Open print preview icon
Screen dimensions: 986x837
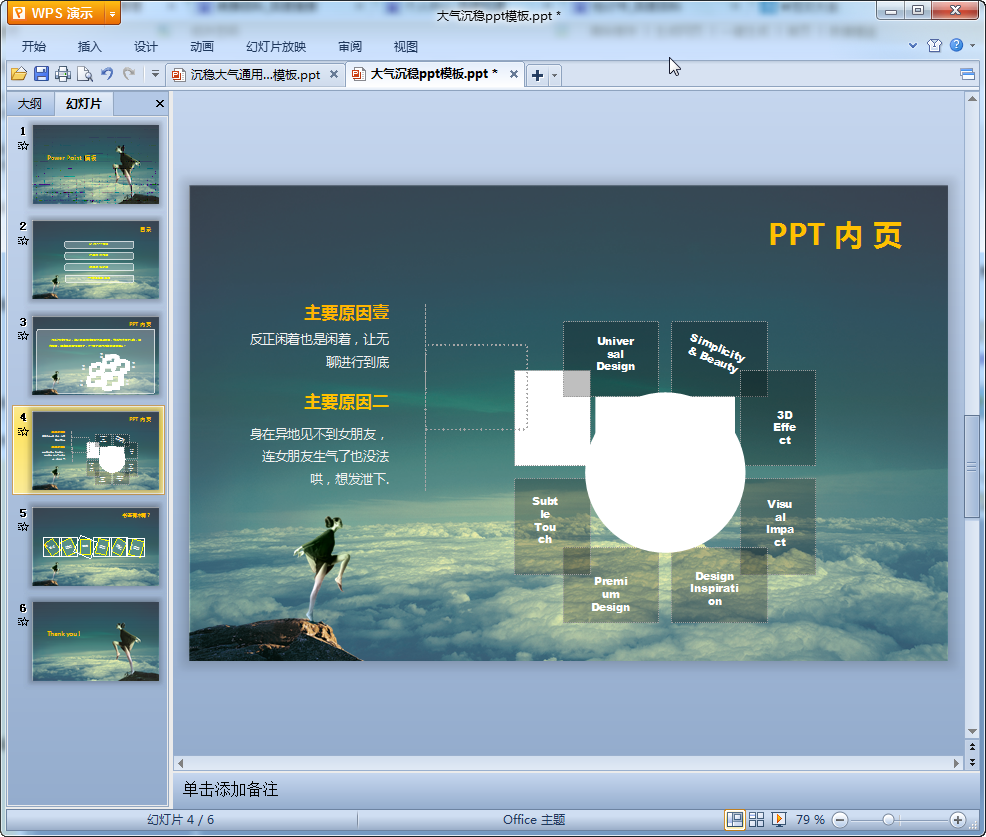pos(85,74)
